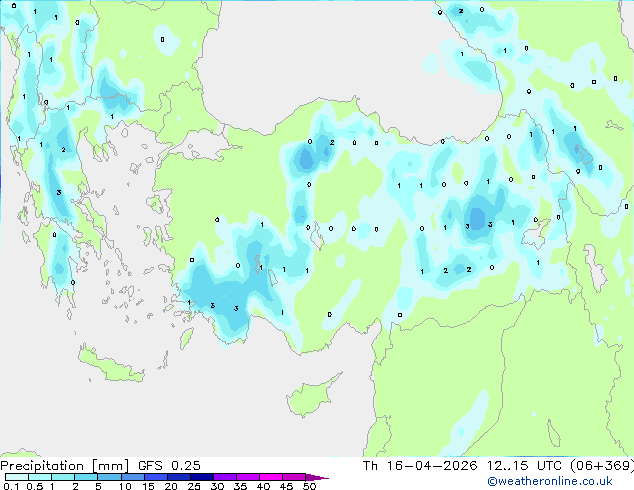This screenshot has width=634, height=490.
Task: Click the 45–50 mm legend color swatch
Action: point(294,477)
